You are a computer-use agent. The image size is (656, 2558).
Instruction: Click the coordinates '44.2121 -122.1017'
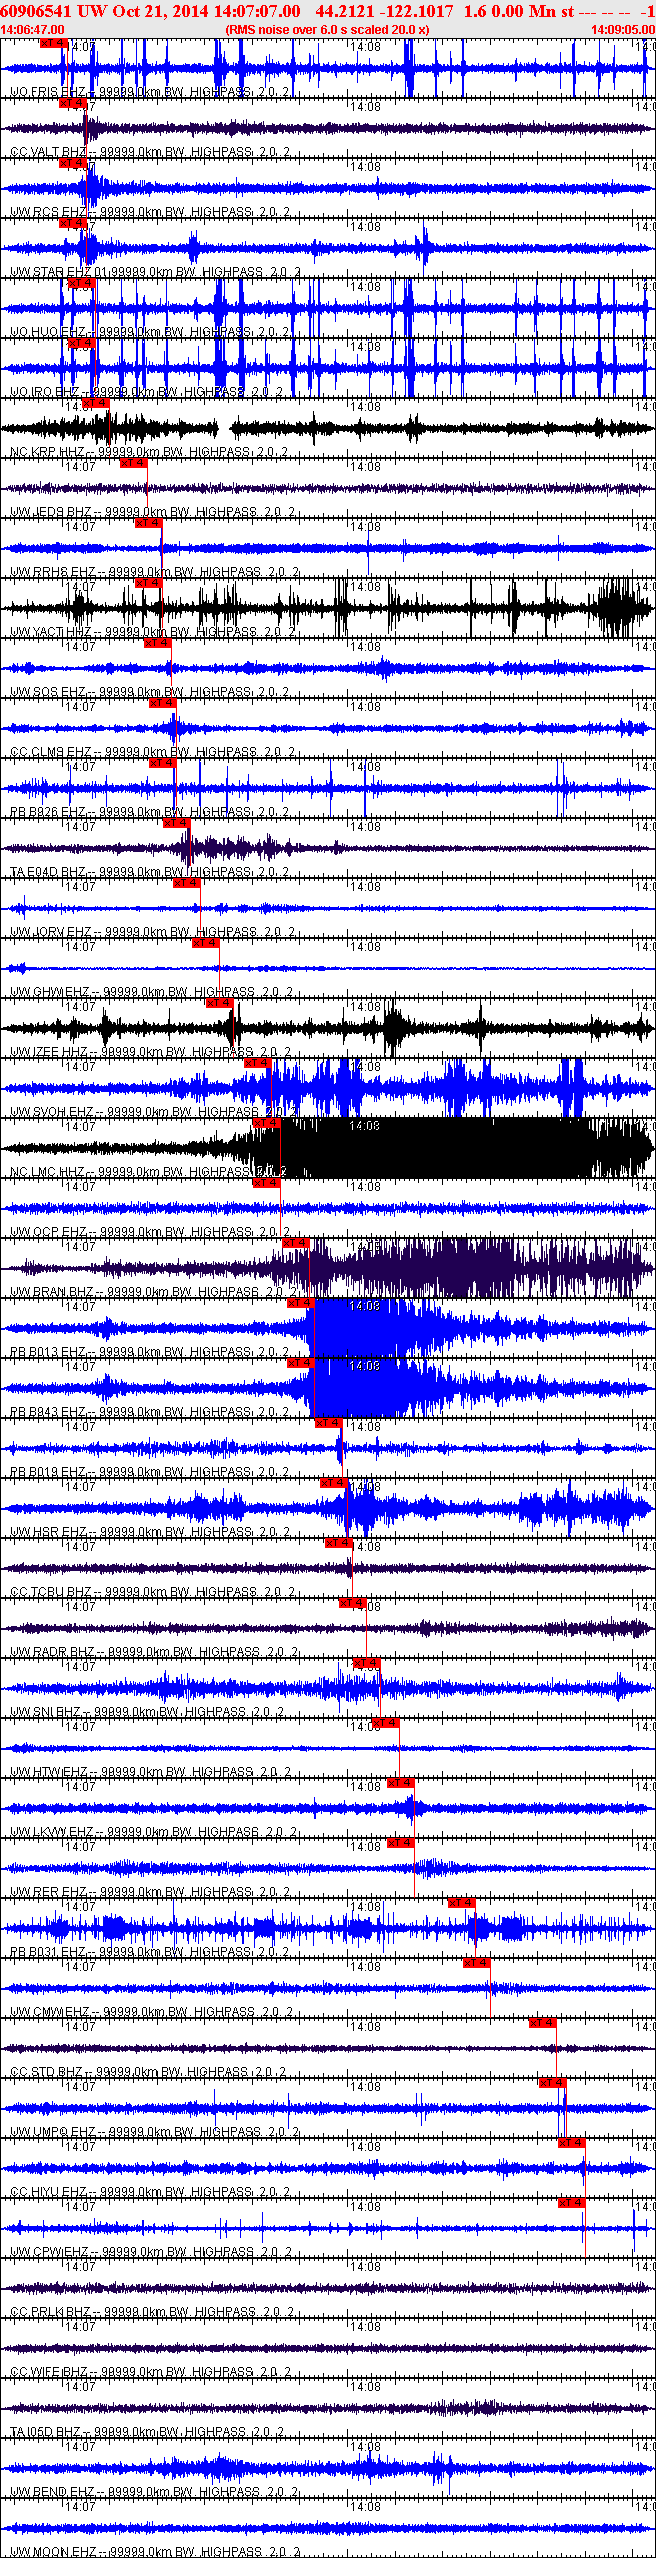click(x=384, y=11)
